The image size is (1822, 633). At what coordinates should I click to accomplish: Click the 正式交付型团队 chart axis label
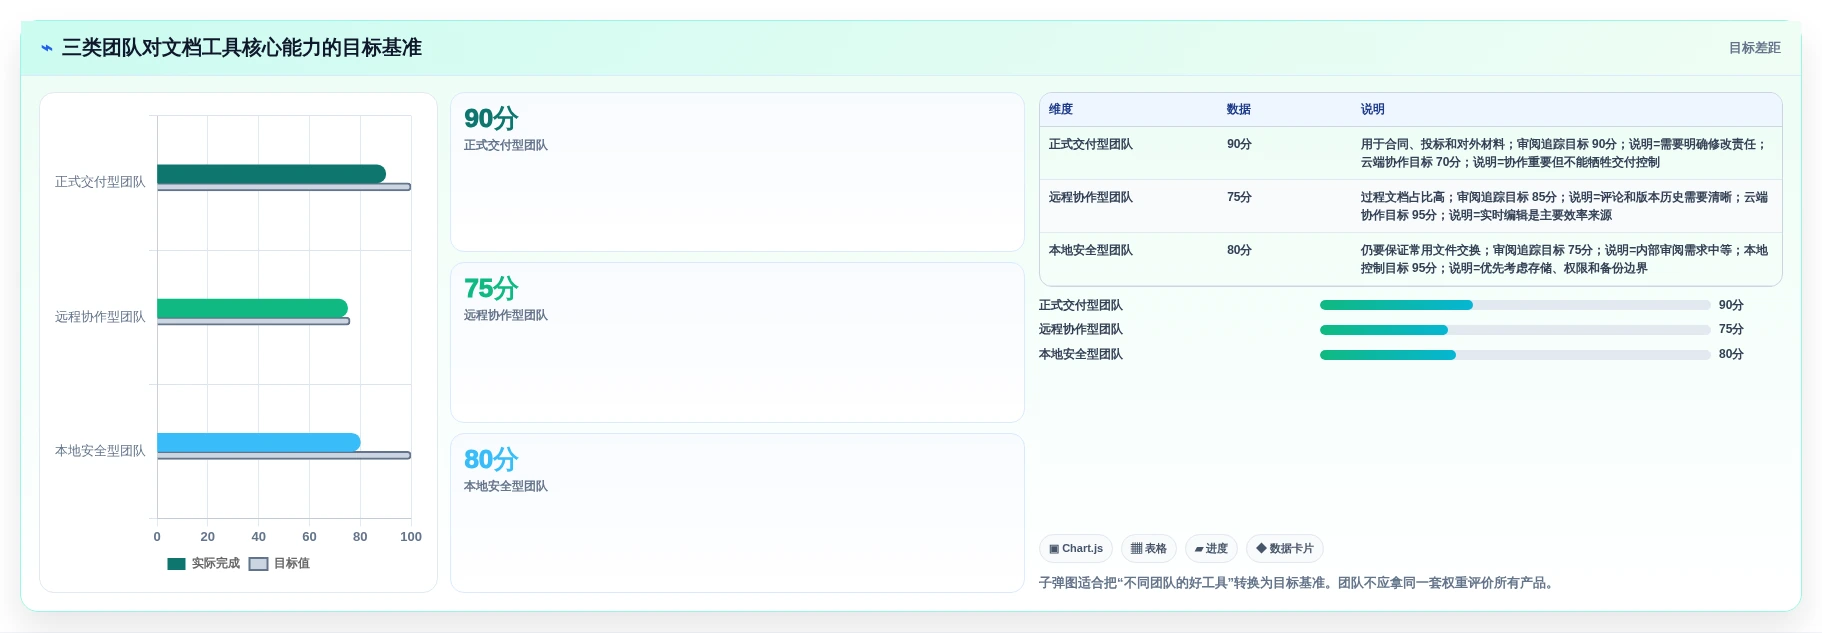[100, 182]
